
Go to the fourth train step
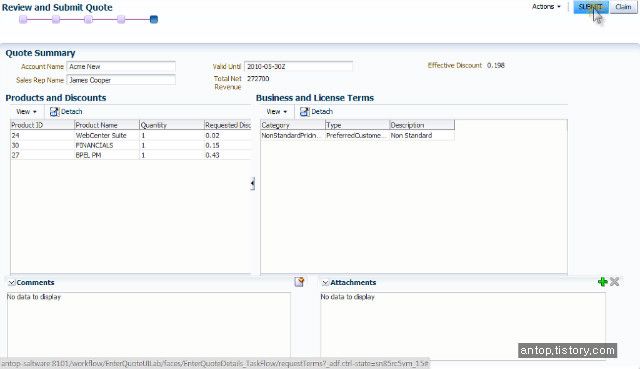pyautogui.click(x=121, y=19)
